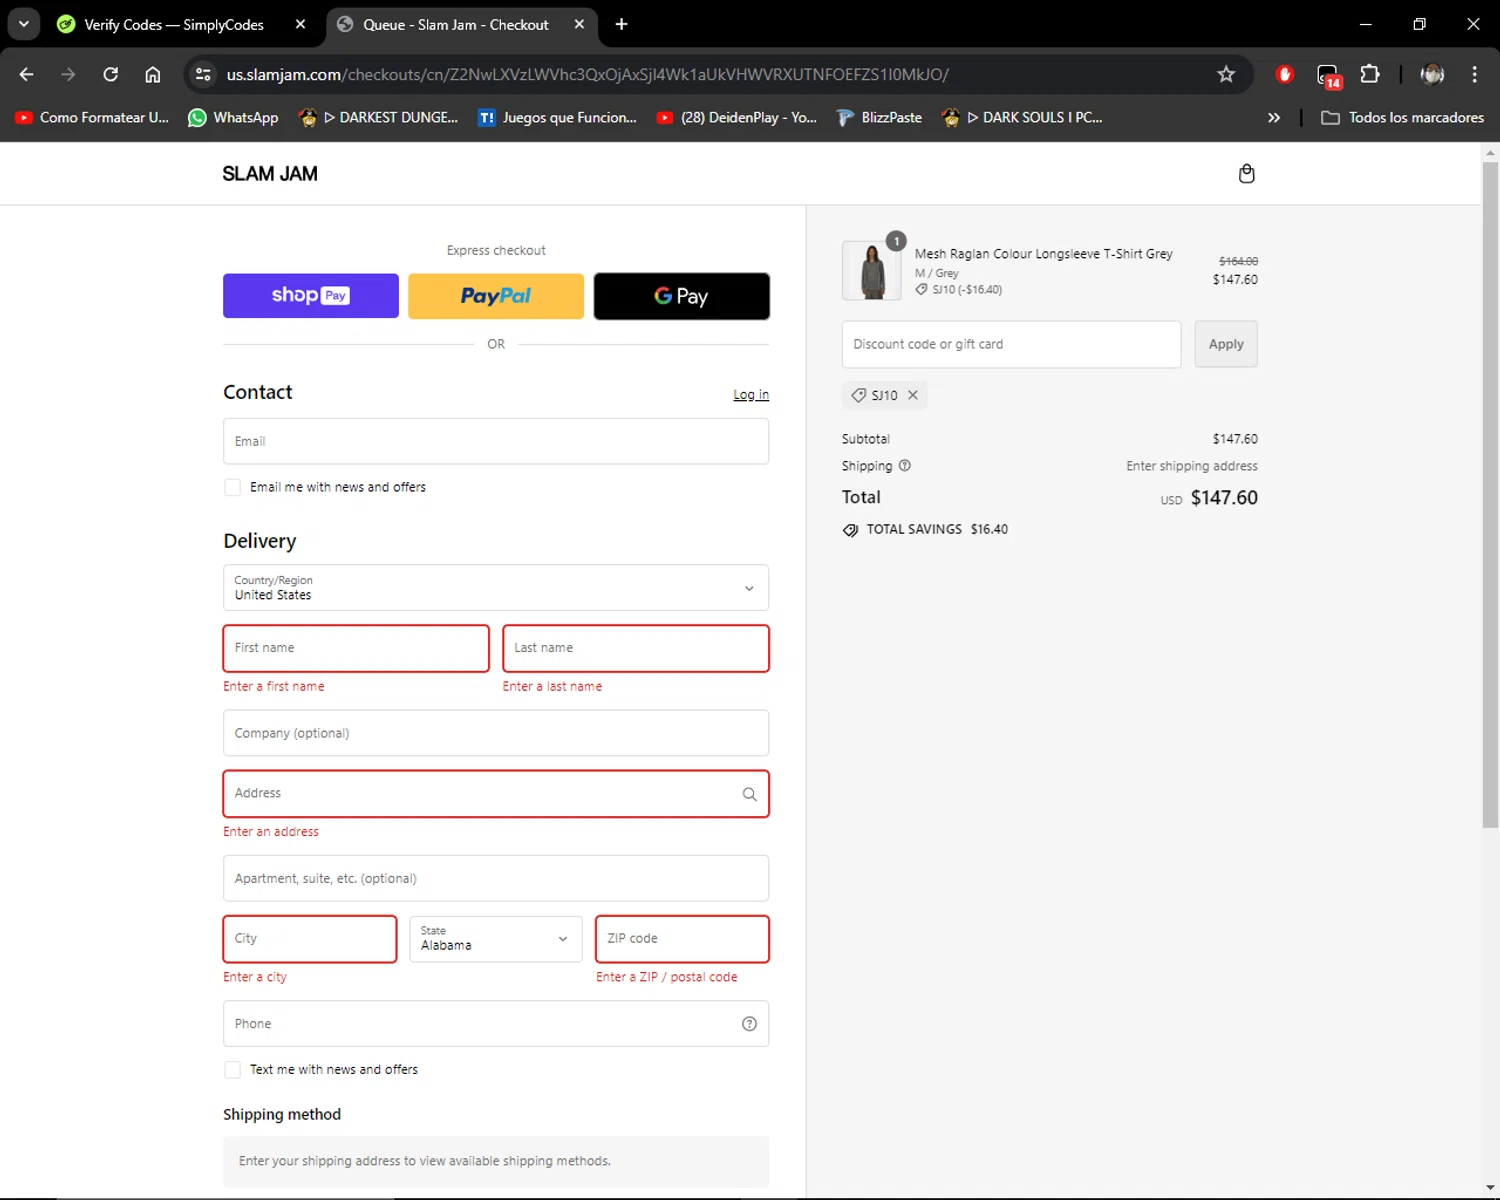Remove the SJ10 discount code tag
The image size is (1500, 1200).
(913, 395)
